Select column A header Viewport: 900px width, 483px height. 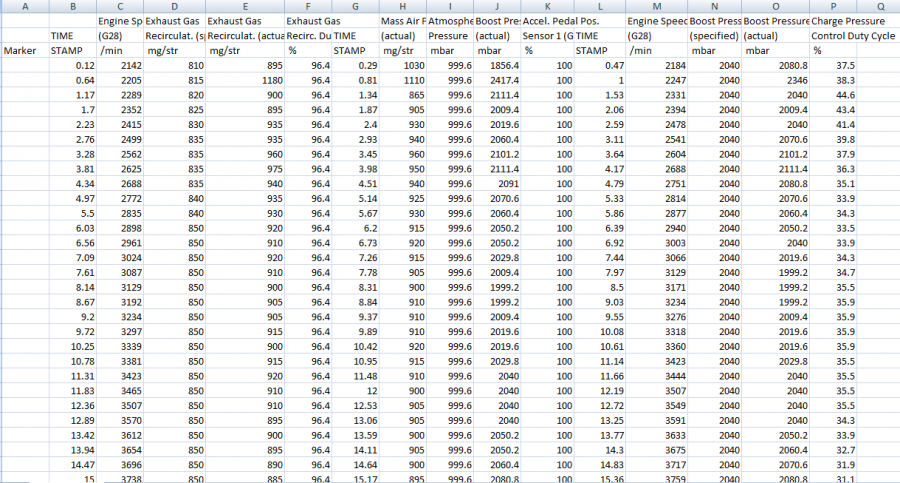(x=25, y=6)
